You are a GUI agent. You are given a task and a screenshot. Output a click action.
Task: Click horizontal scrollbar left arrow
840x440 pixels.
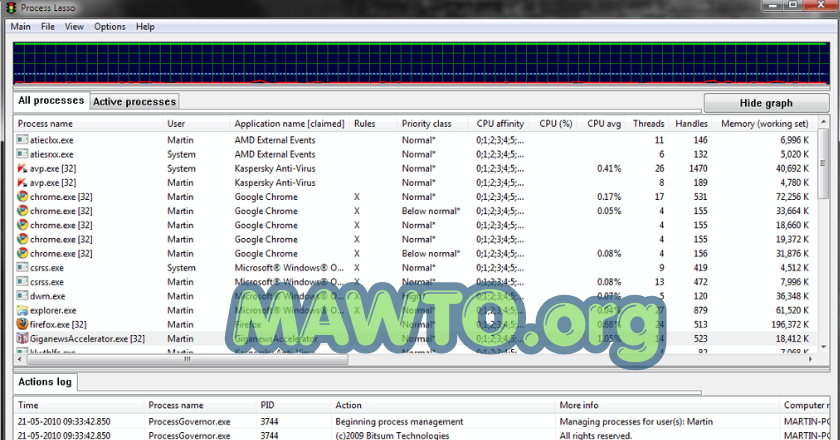pyautogui.click(x=20, y=359)
